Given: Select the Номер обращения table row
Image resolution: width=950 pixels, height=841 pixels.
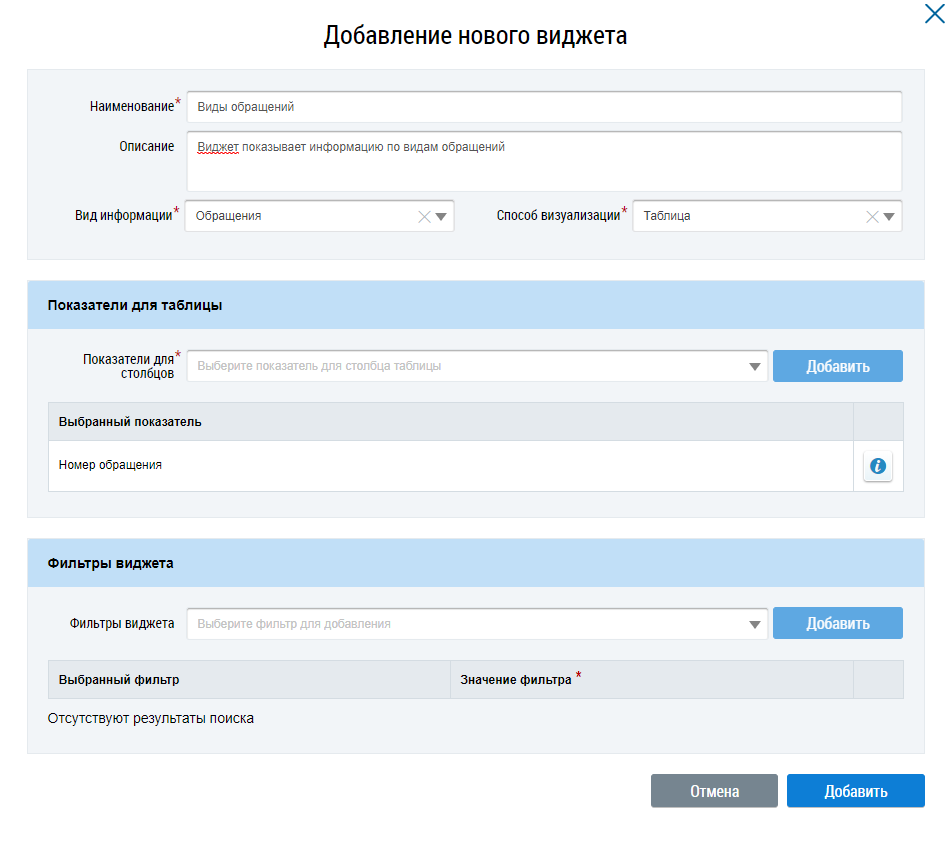Looking at the screenshot, I should 450,466.
